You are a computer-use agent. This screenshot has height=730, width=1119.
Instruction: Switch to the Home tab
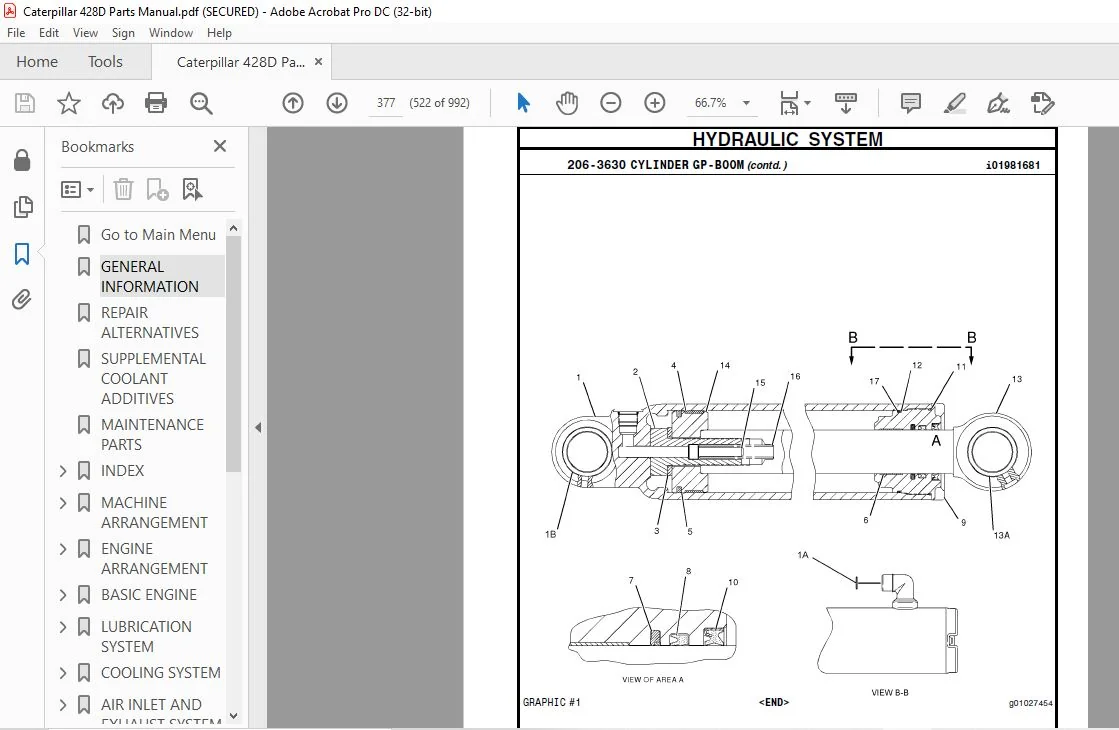tap(37, 62)
